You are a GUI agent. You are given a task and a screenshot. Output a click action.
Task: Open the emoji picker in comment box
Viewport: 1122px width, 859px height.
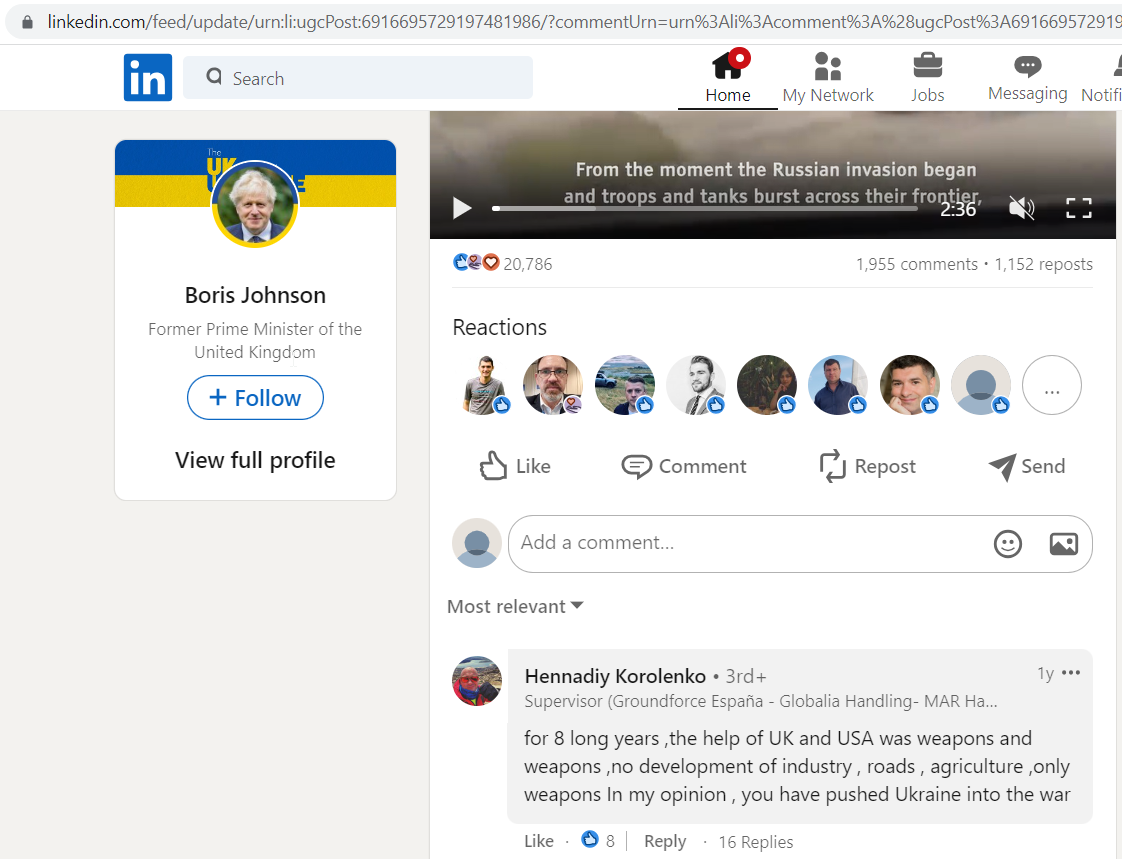[1008, 544]
